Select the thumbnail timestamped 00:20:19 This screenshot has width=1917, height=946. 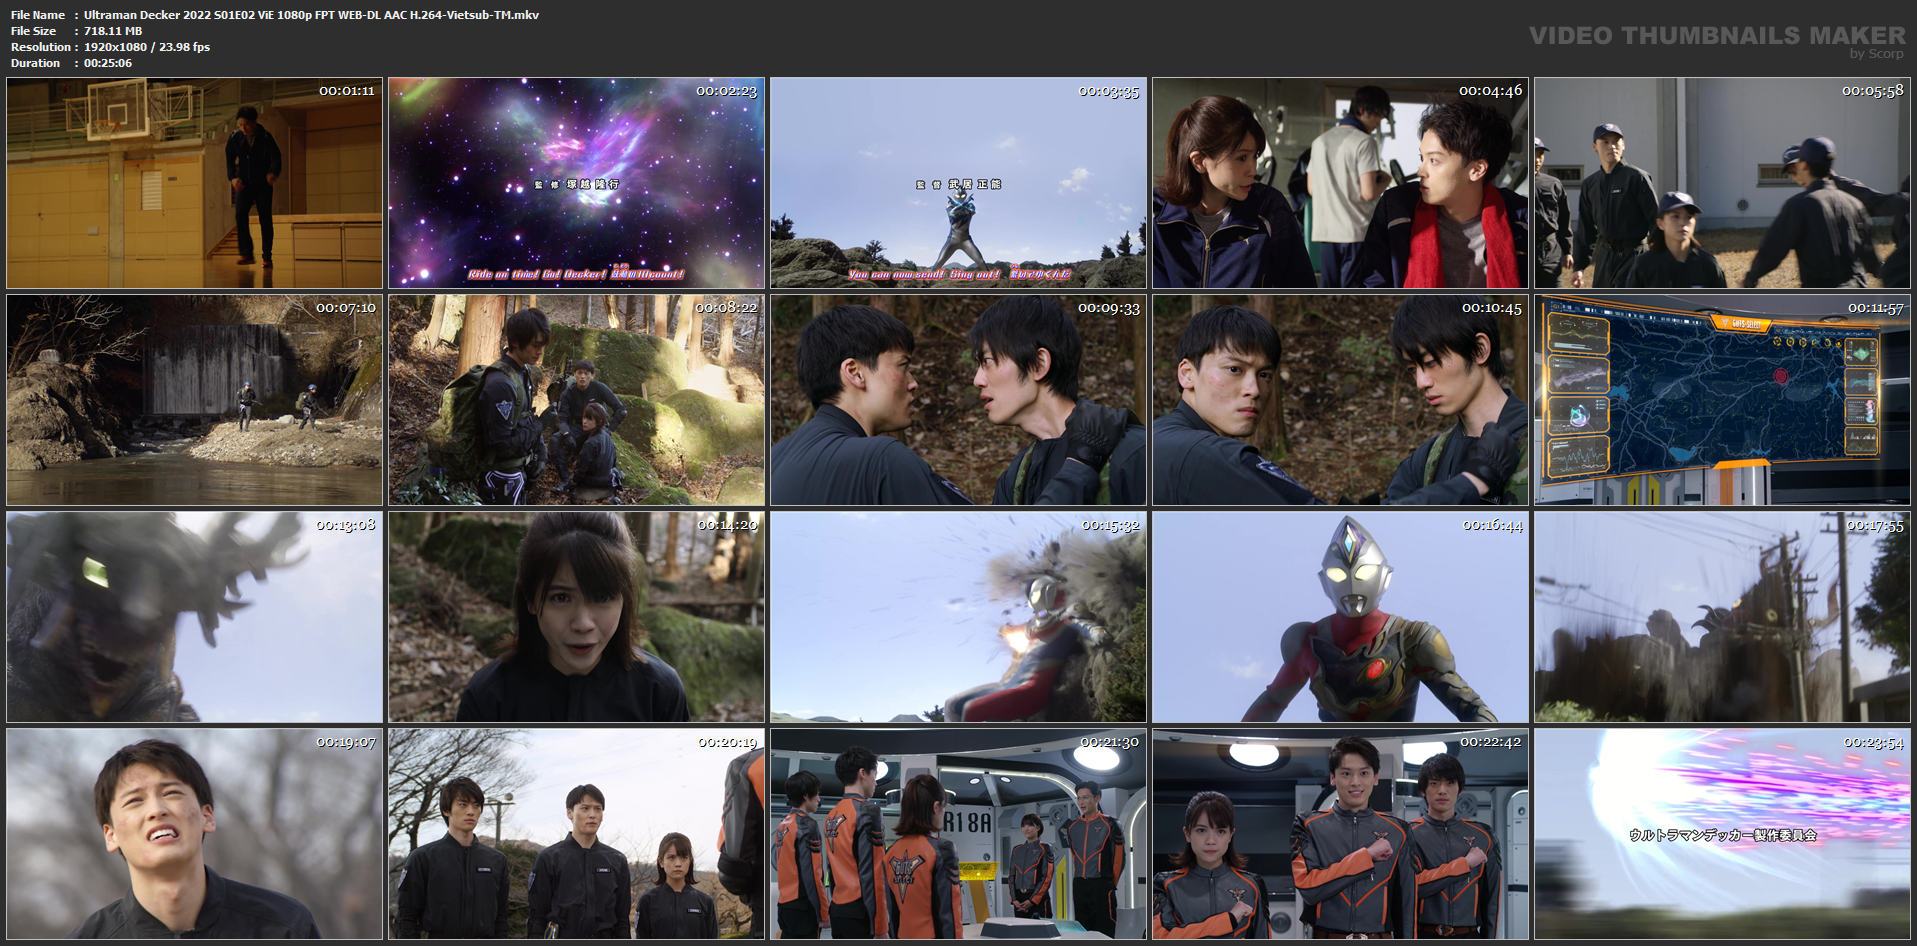click(x=577, y=834)
